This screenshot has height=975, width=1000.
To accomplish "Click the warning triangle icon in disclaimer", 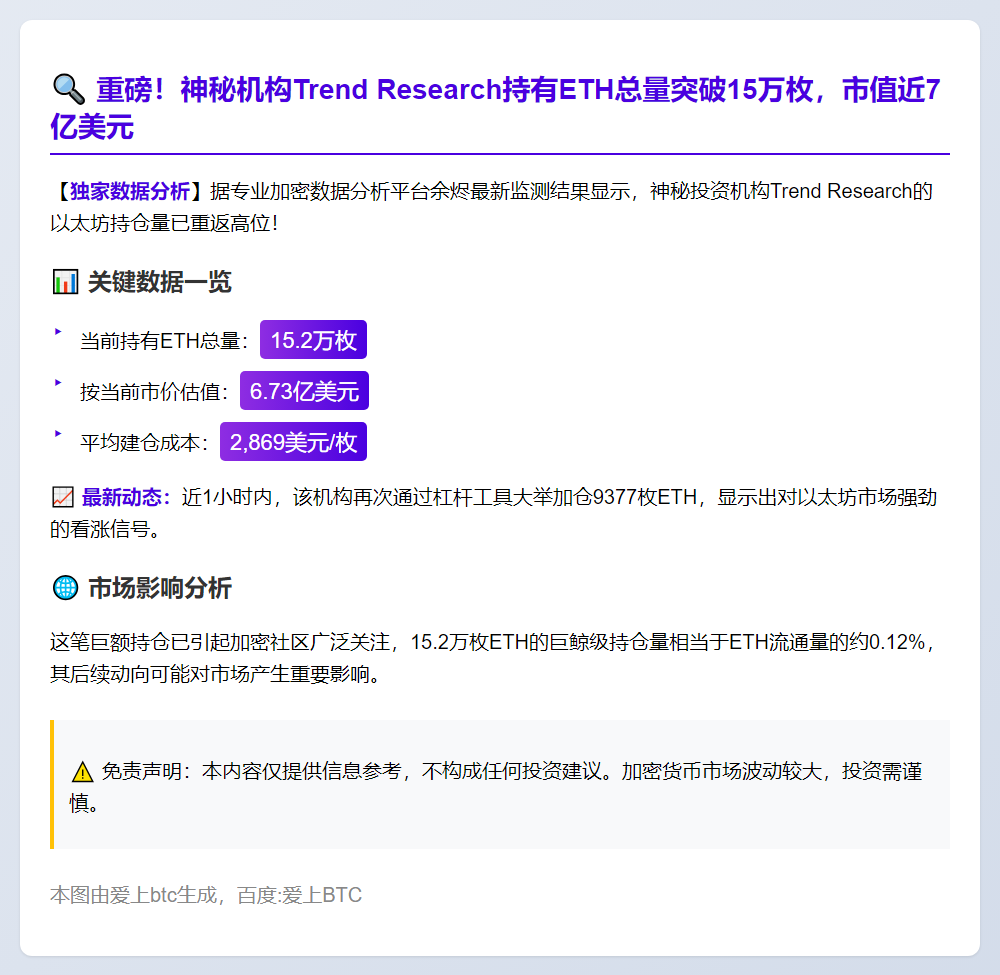I will pyautogui.click(x=82, y=772).
